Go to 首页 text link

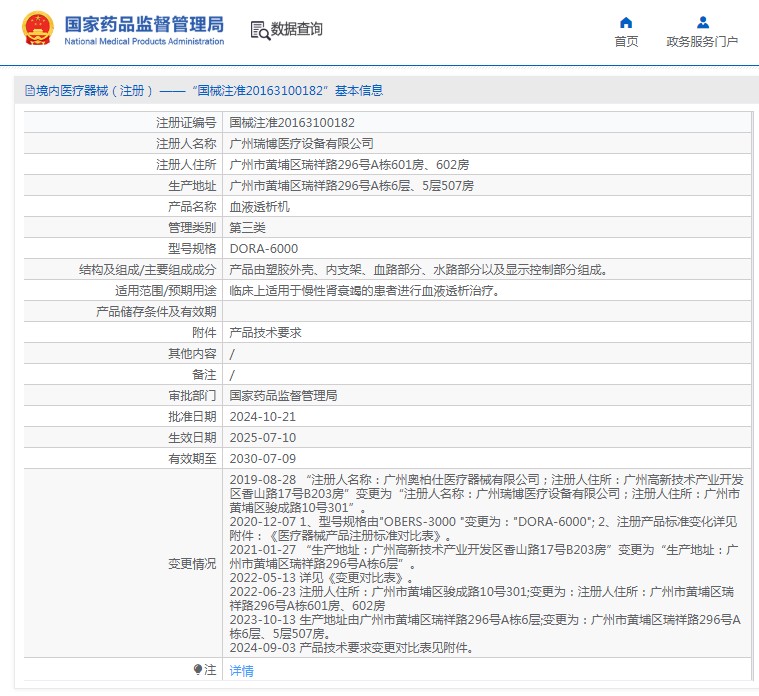pyautogui.click(x=626, y=42)
